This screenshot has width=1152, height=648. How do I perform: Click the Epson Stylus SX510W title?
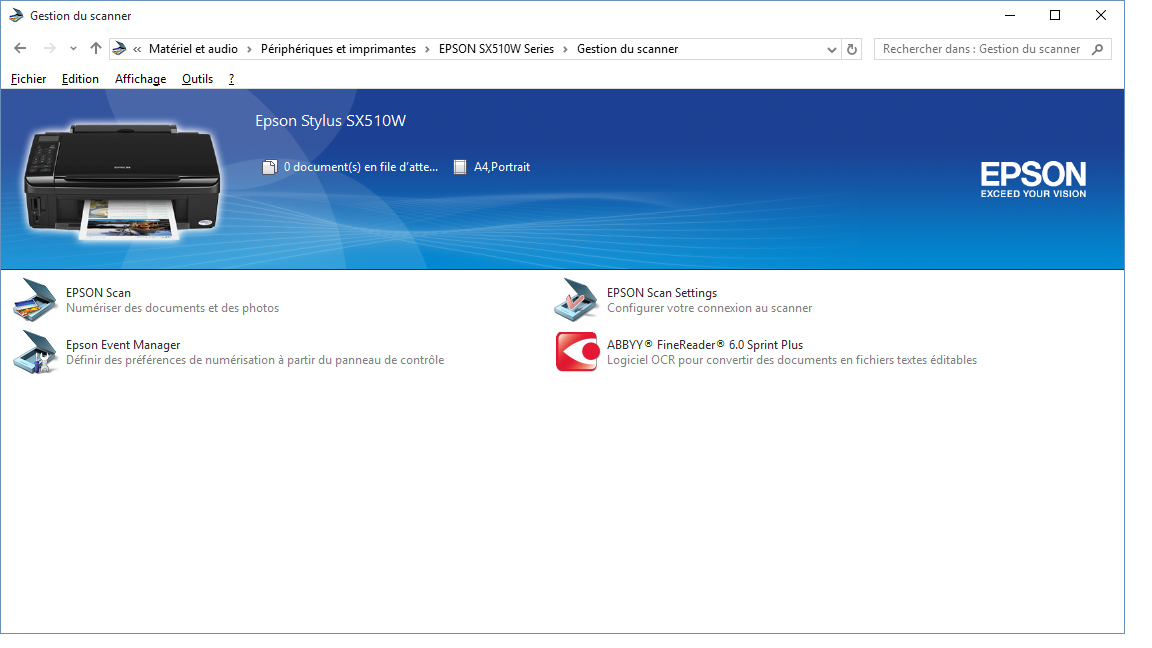pos(330,121)
